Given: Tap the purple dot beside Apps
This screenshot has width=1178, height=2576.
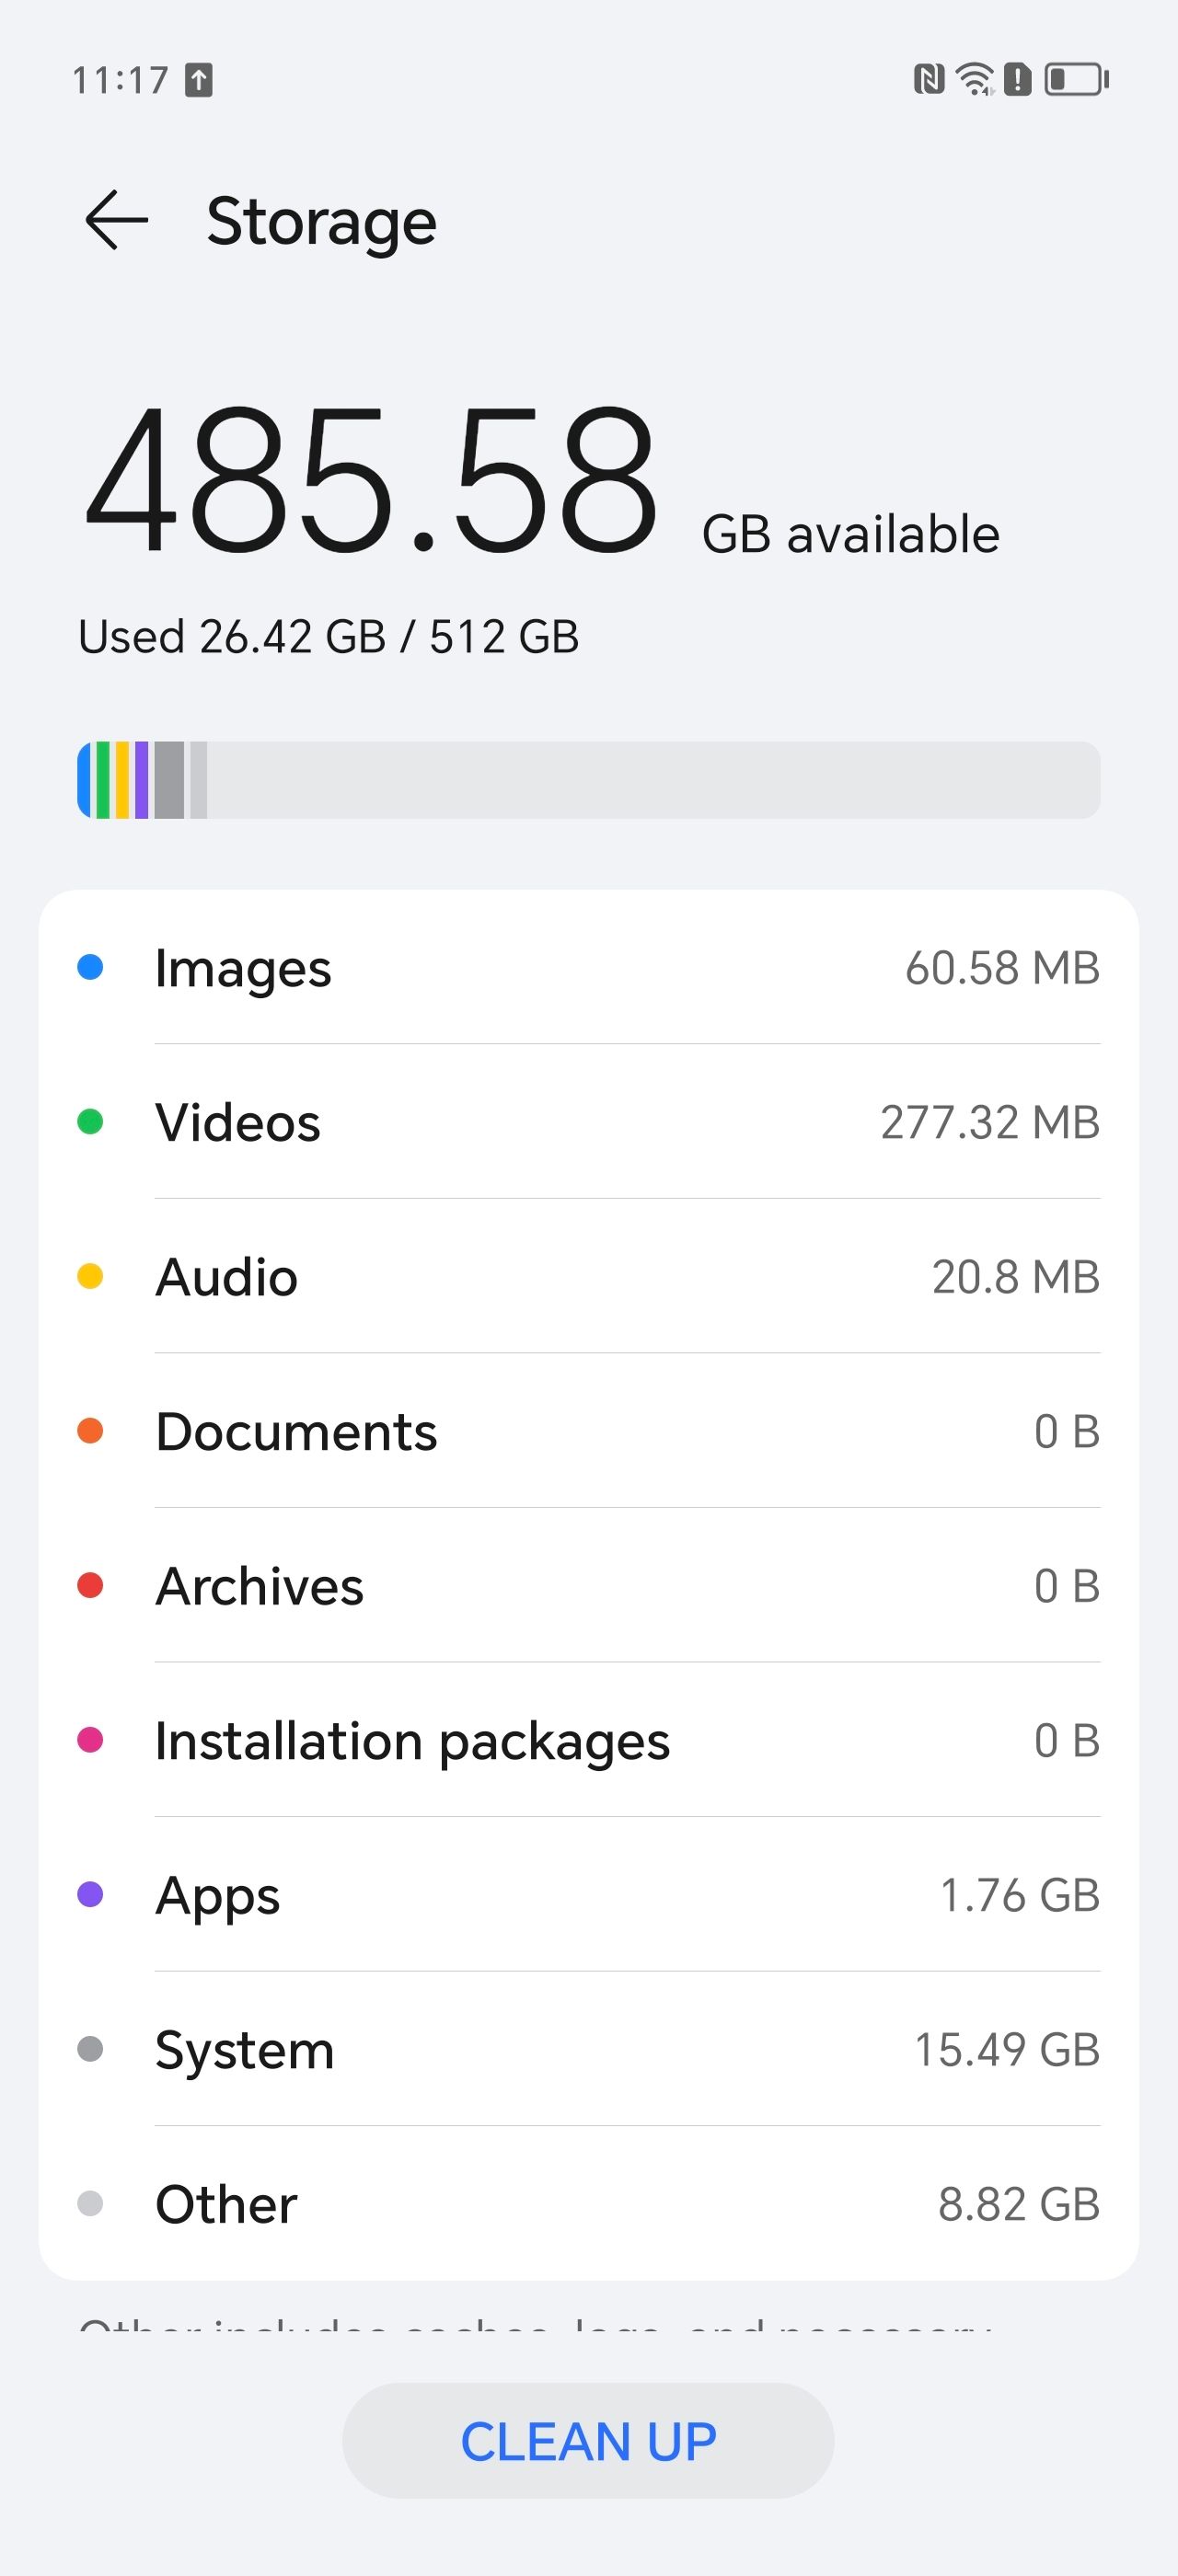Looking at the screenshot, I should [90, 1894].
